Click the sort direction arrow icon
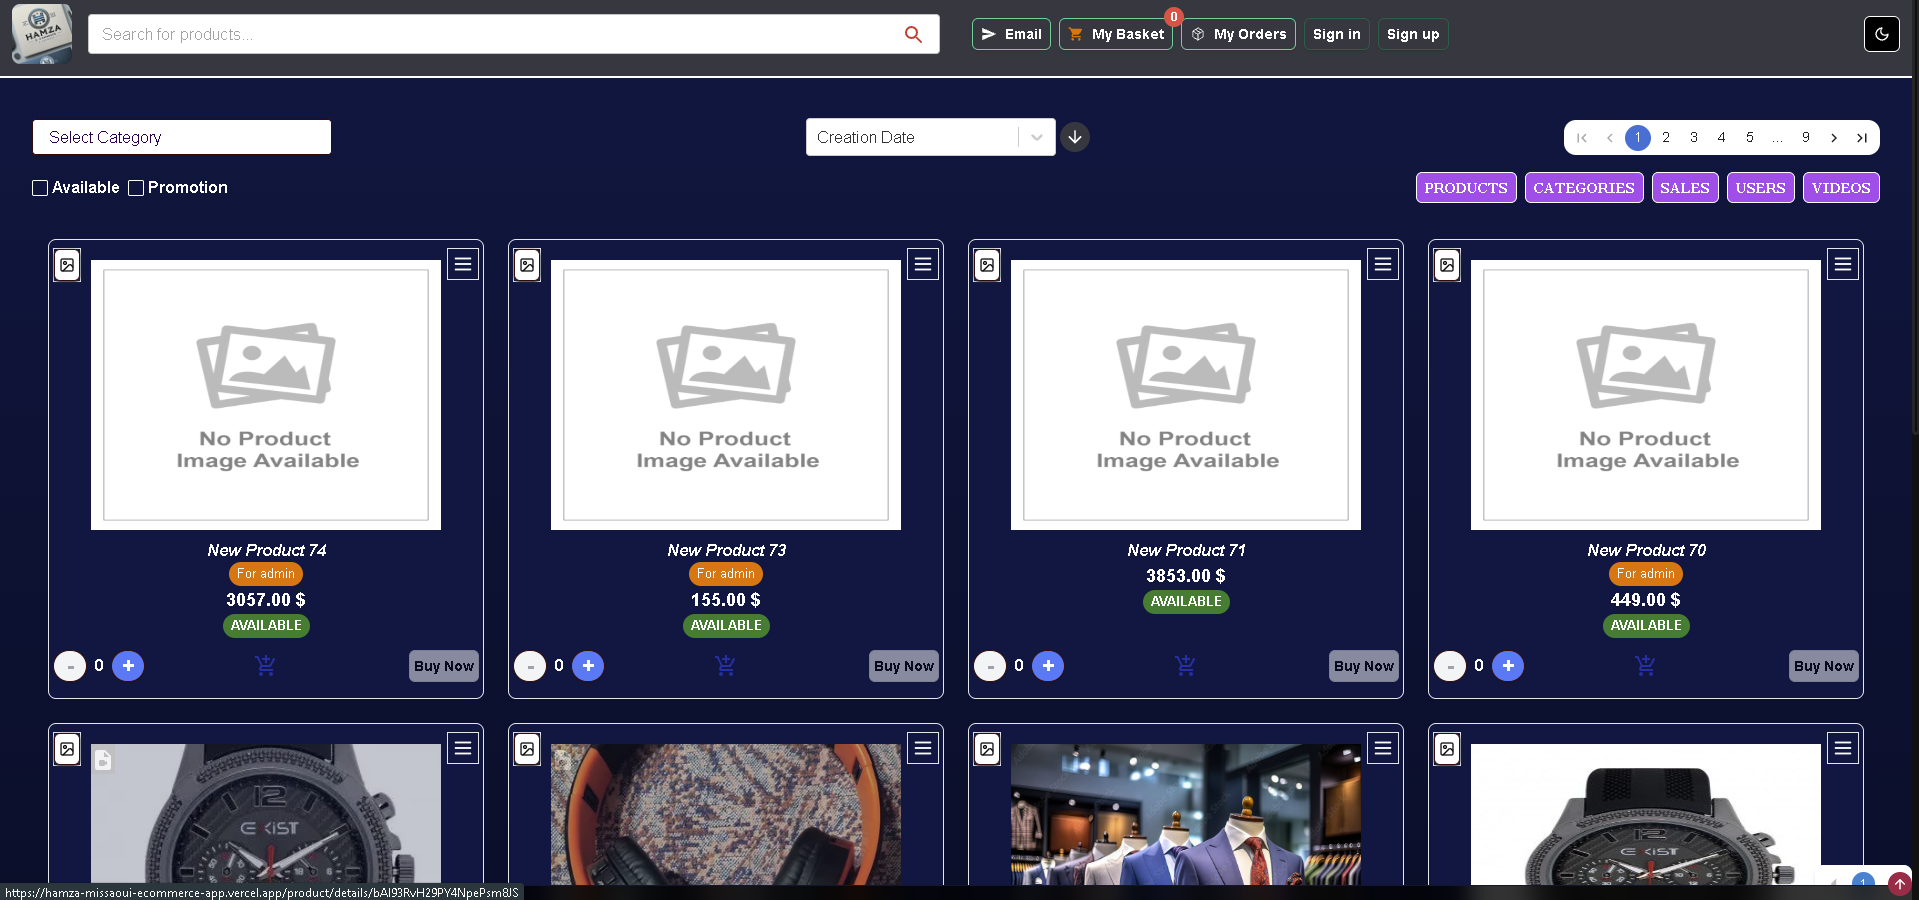The height and width of the screenshot is (900, 1919). pyautogui.click(x=1075, y=137)
